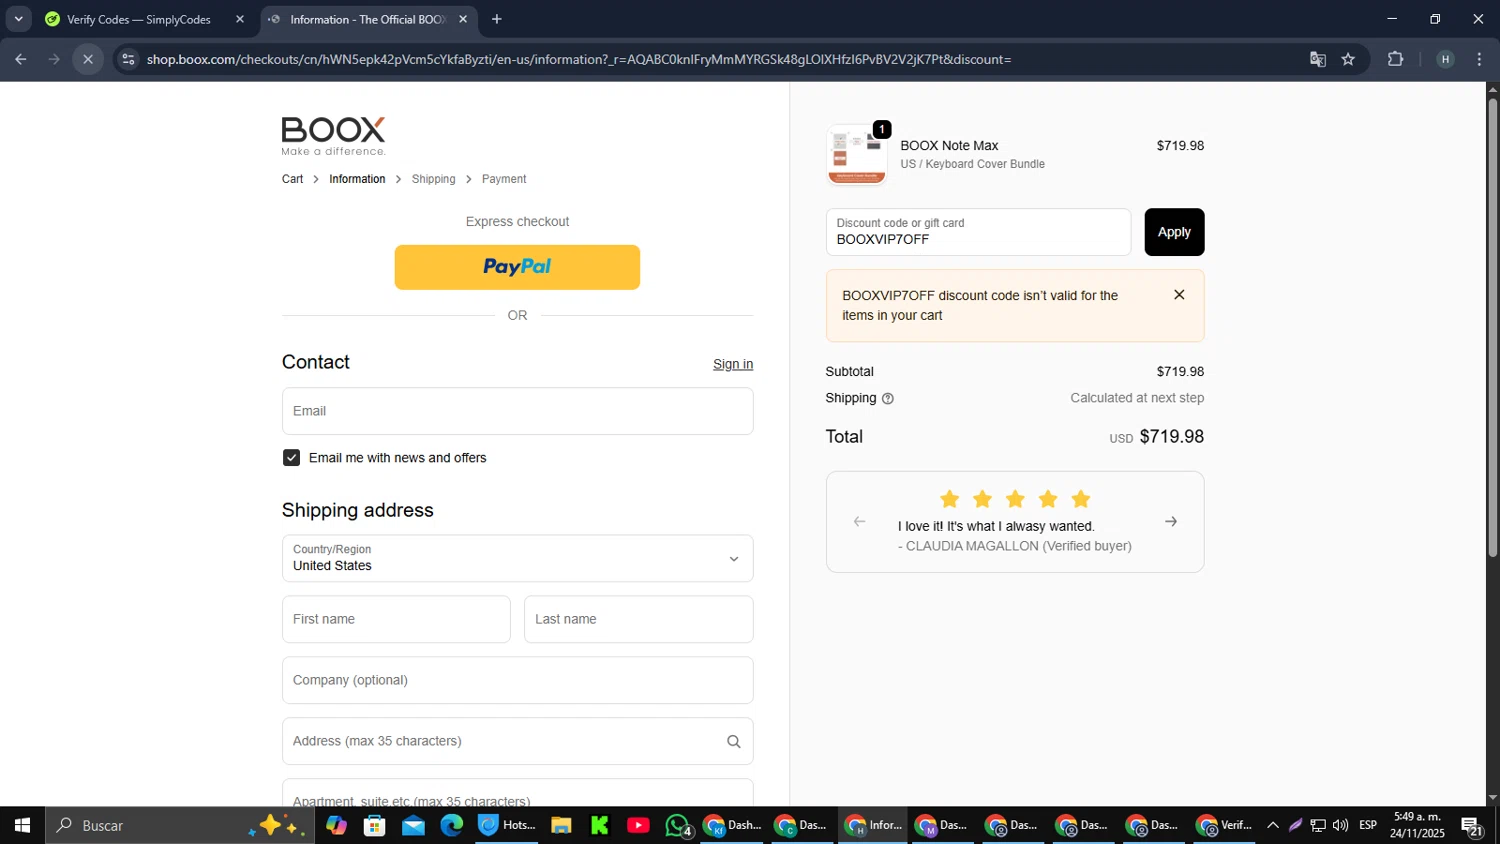Open the tab search dropdown arrow

point(18,19)
